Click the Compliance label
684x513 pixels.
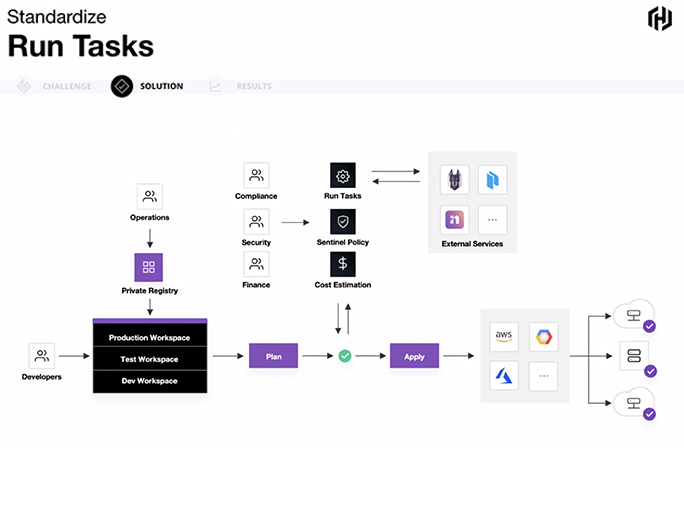point(256,196)
